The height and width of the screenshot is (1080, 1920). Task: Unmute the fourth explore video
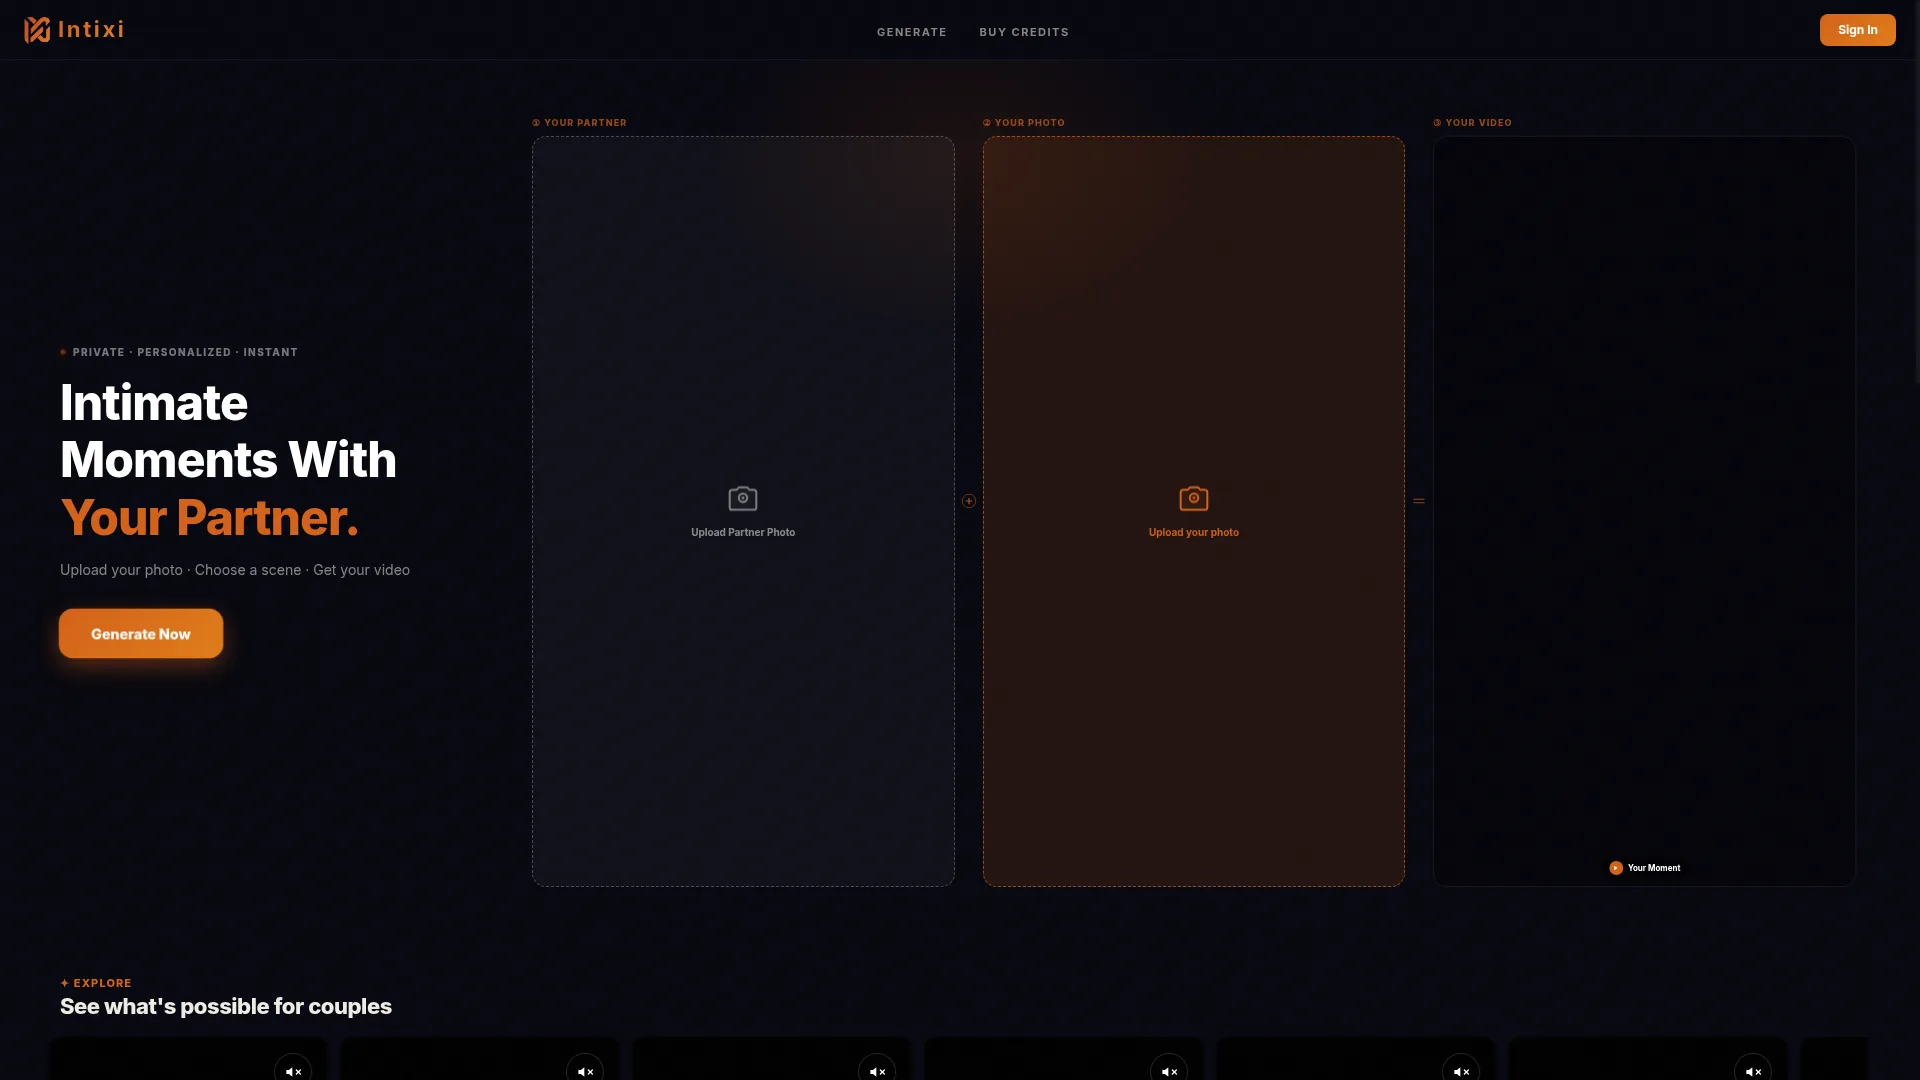click(x=1169, y=1071)
